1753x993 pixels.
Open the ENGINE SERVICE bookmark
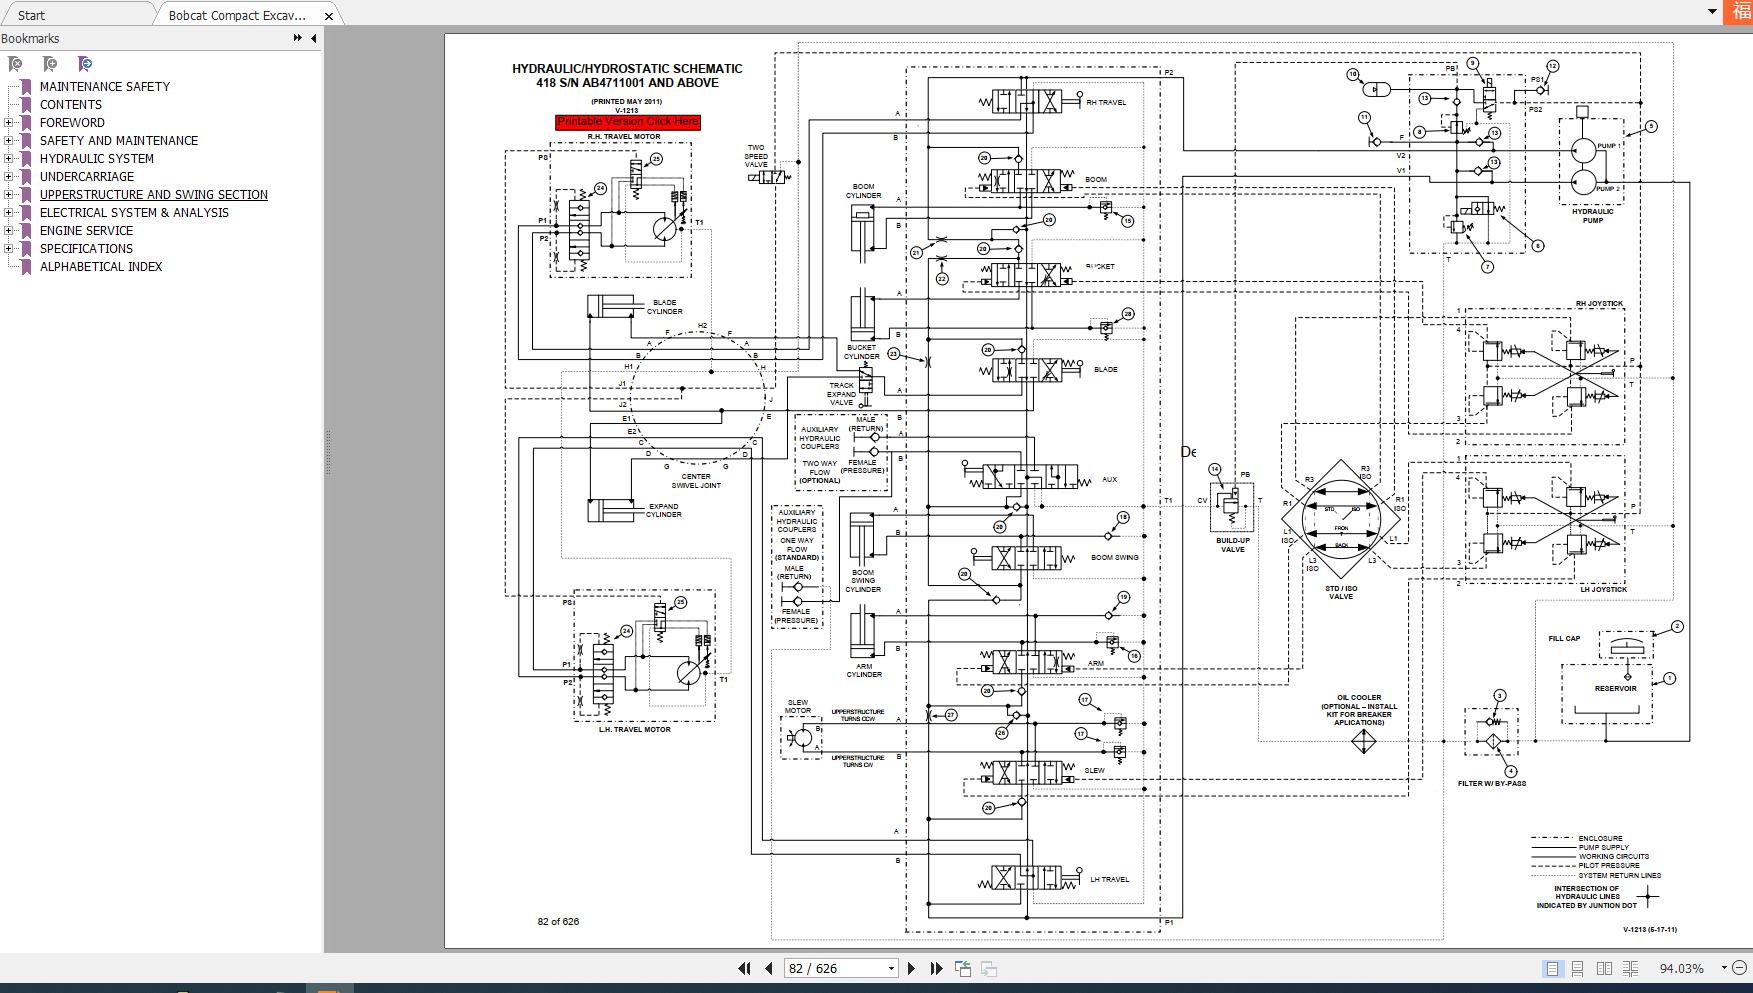pos(86,231)
